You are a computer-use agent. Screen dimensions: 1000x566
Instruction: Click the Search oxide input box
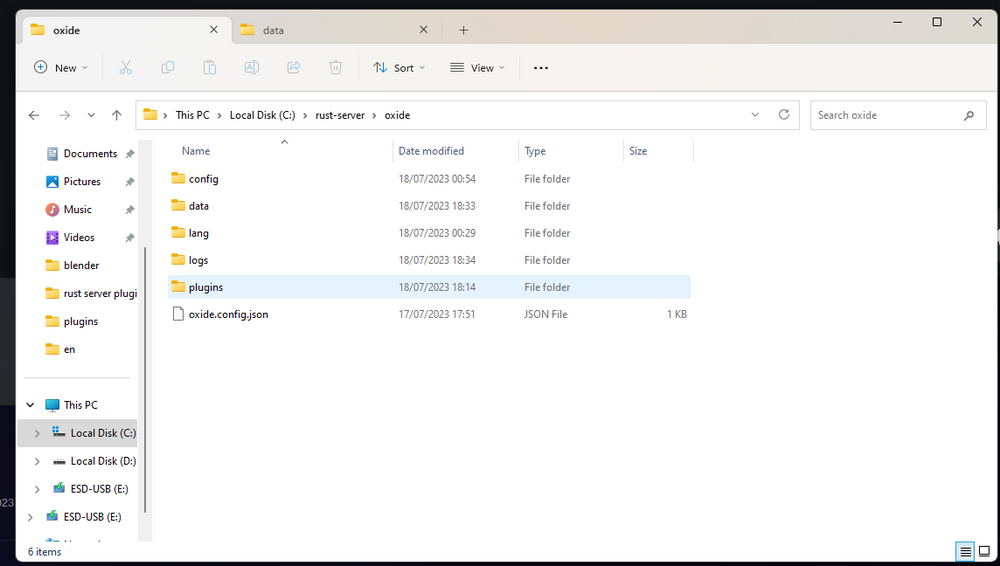[x=885, y=115]
